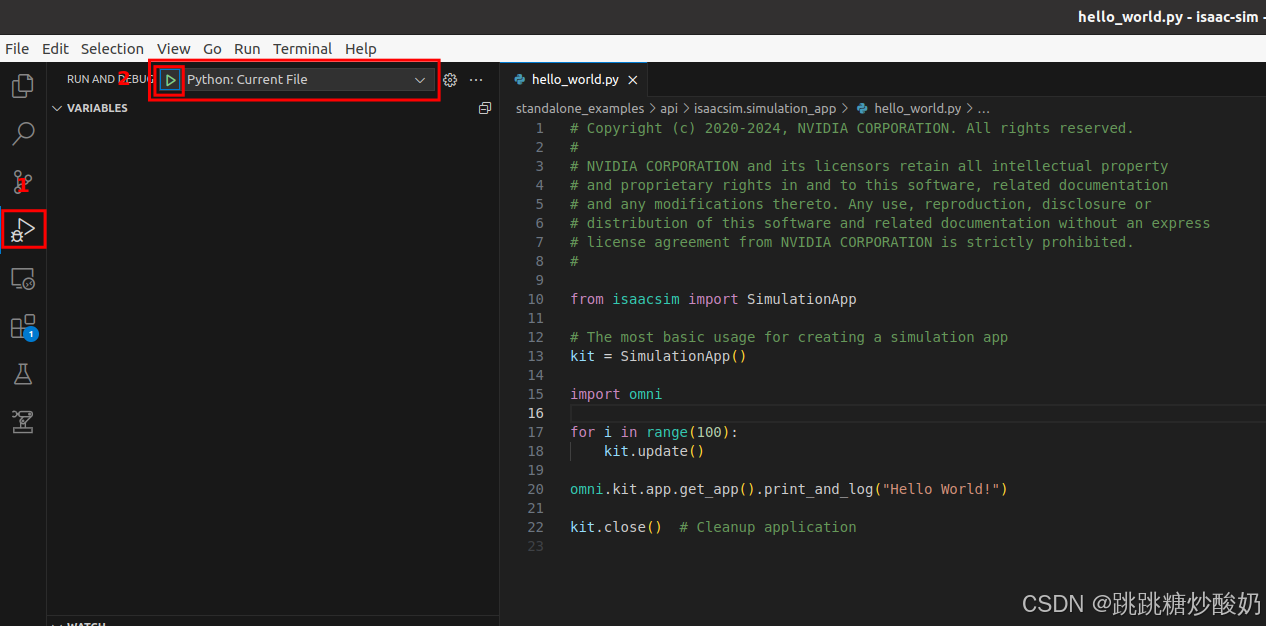Open the Terminal menu
1266x626 pixels.
[x=302, y=48]
